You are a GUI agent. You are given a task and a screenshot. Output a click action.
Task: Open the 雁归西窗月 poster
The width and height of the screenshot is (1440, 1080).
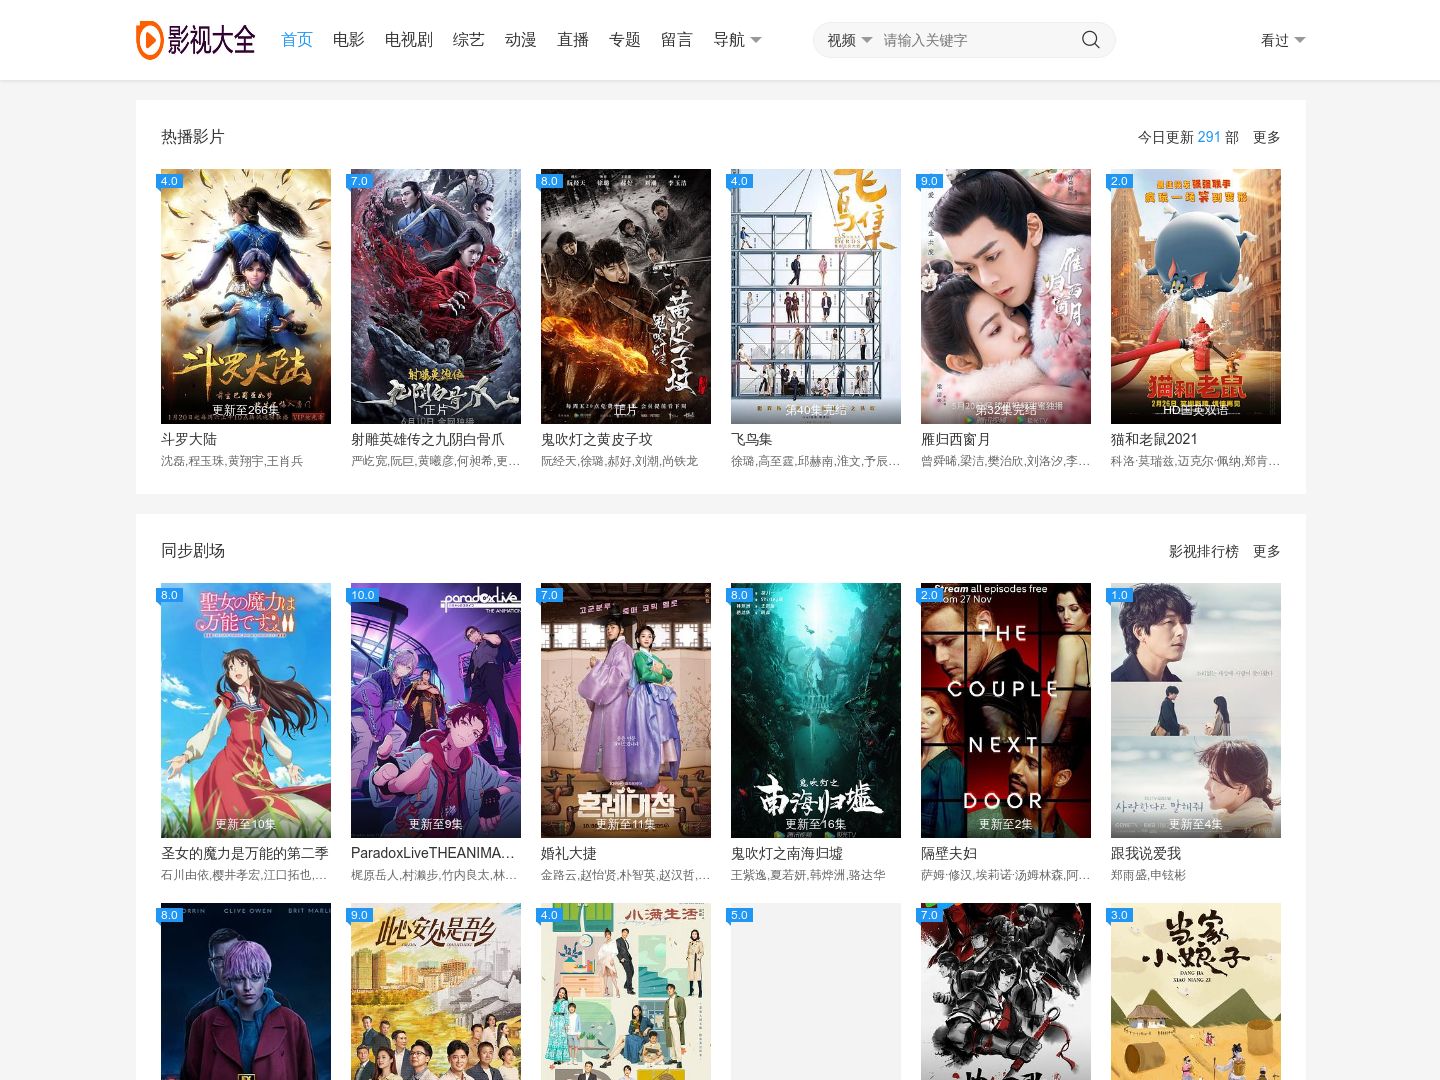(x=1006, y=296)
